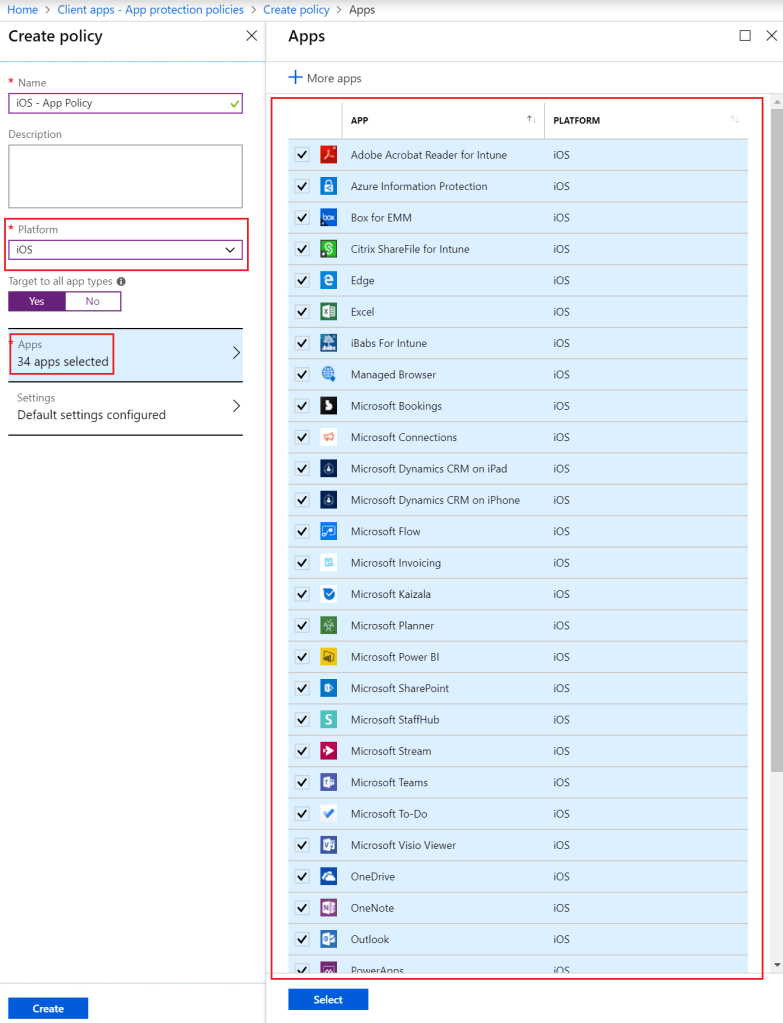This screenshot has height=1023, width=783.
Task: Deselect the OneNote app checkbox
Action: tap(302, 908)
